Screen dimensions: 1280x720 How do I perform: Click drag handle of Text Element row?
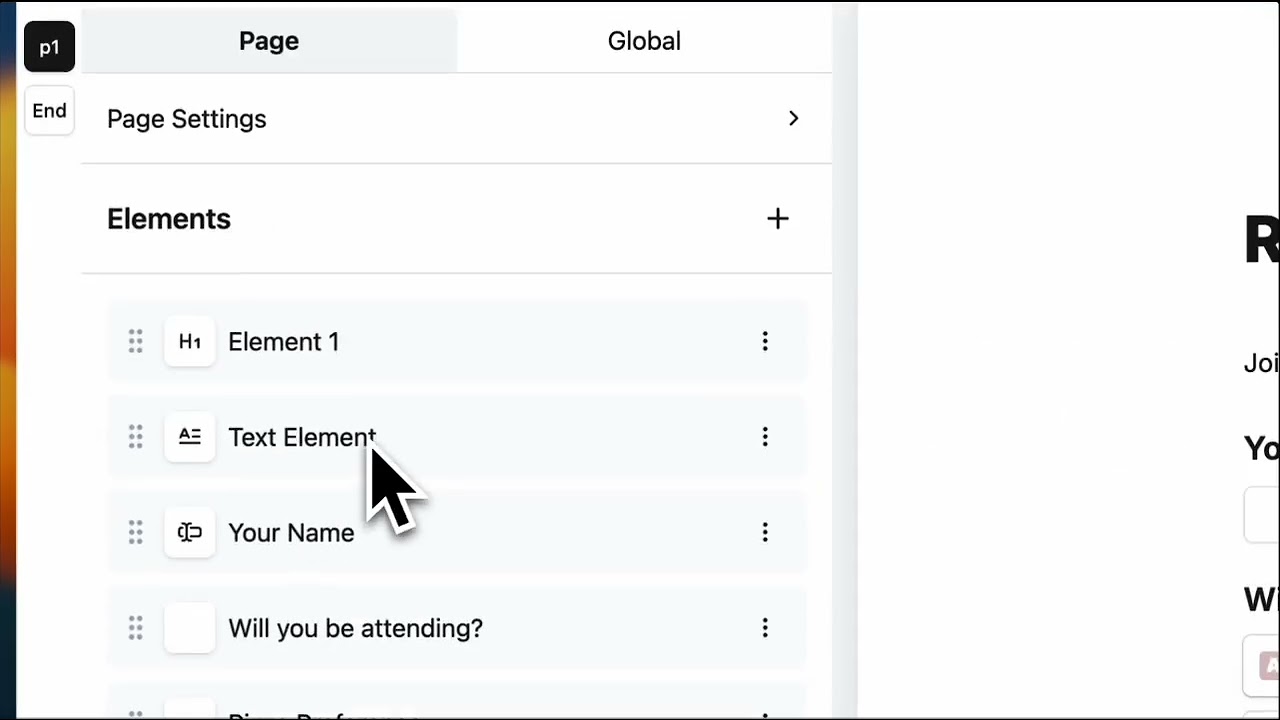(x=136, y=436)
